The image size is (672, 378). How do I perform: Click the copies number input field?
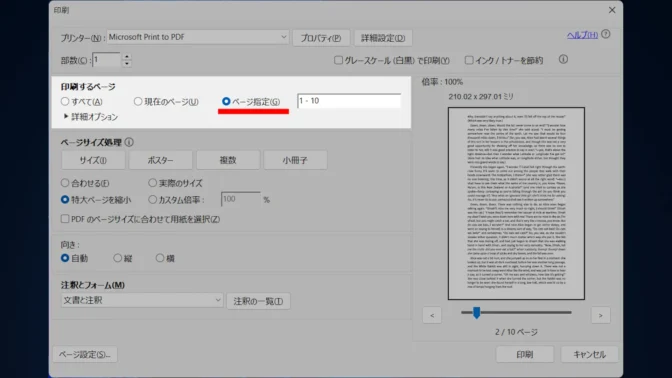[107, 60]
